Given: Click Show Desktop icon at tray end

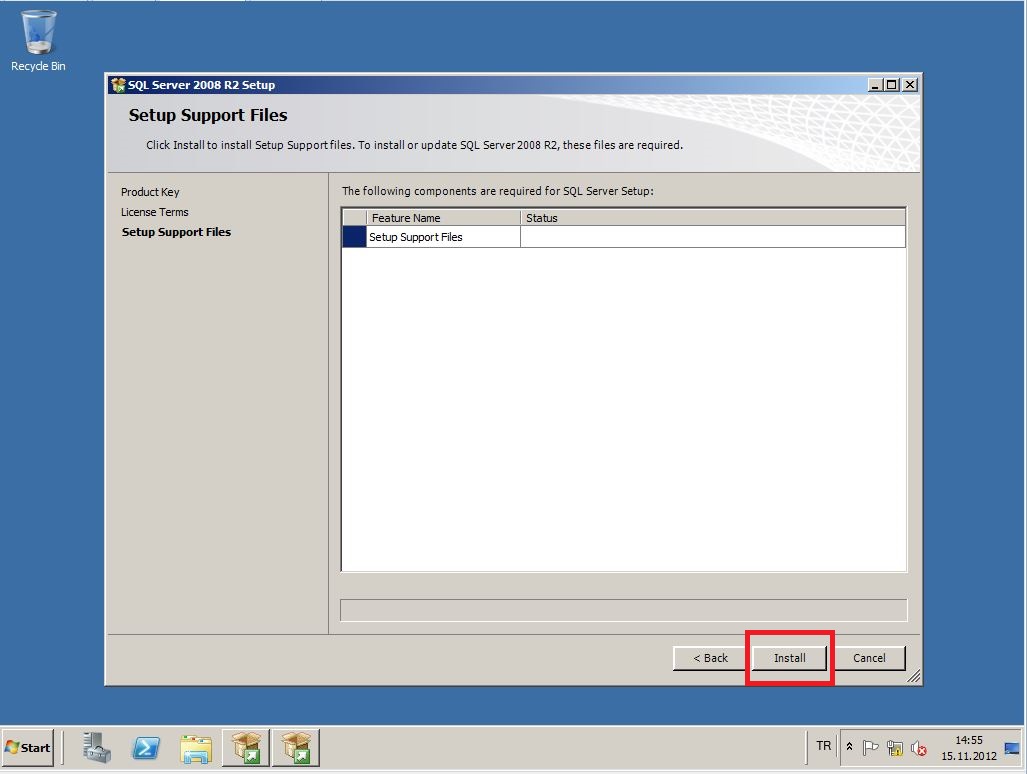Looking at the screenshot, I should 1012,748.
